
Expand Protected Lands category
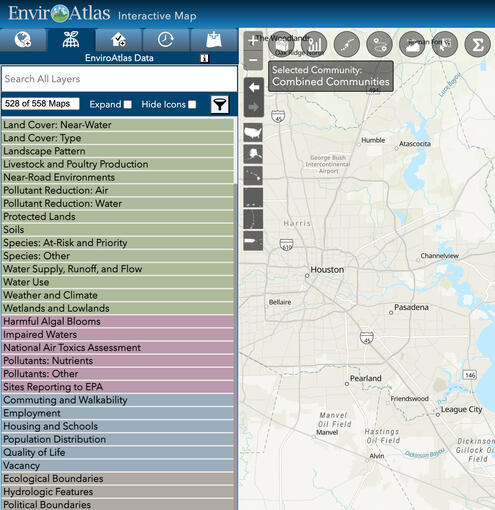click(x=118, y=217)
